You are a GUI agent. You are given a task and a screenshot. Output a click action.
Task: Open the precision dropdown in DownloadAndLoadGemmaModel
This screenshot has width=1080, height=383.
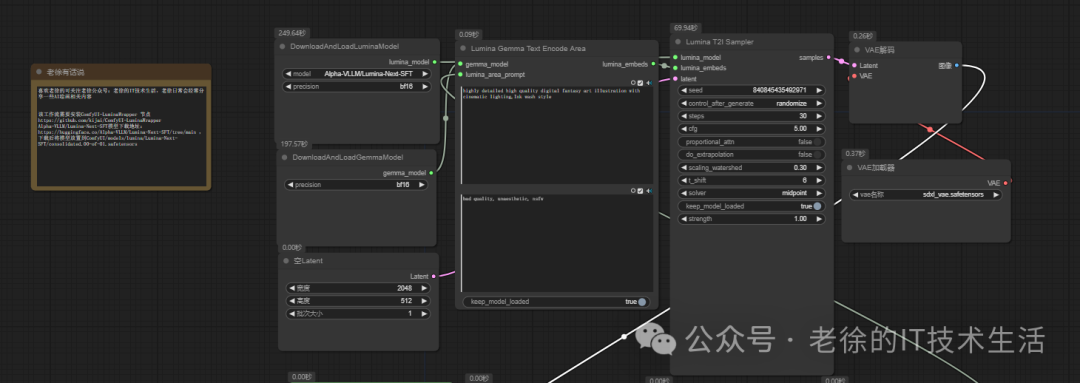[x=356, y=185]
